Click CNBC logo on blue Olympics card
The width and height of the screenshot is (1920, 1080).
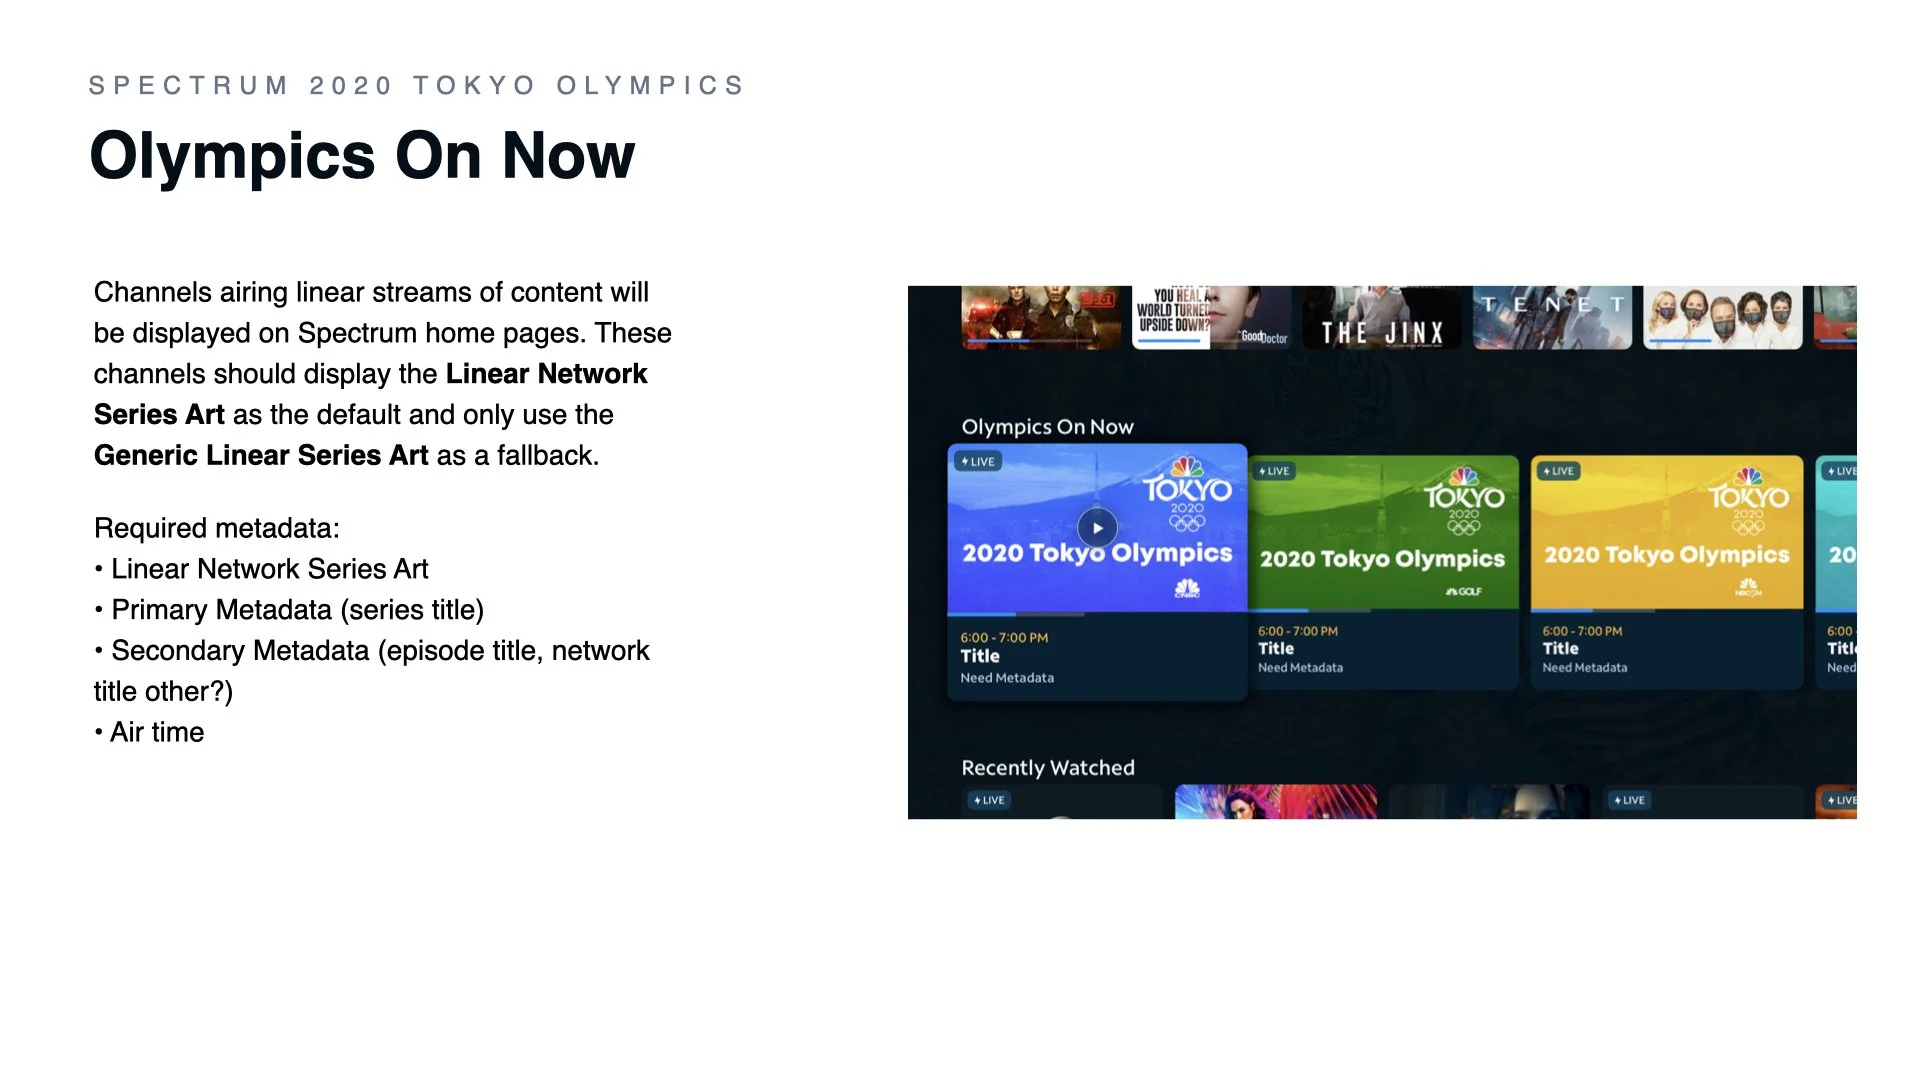[x=1187, y=589]
